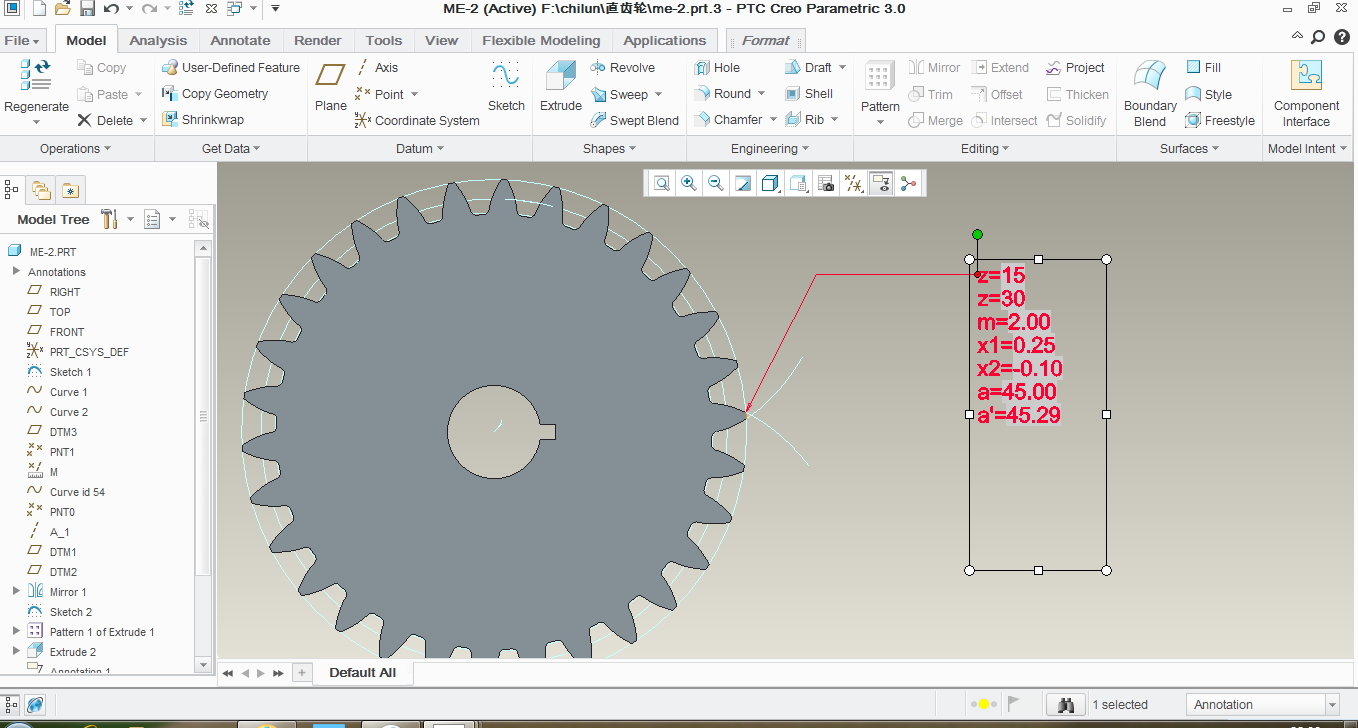Open the Engineering group dropdown
The width and height of the screenshot is (1358, 728).
[x=770, y=149]
